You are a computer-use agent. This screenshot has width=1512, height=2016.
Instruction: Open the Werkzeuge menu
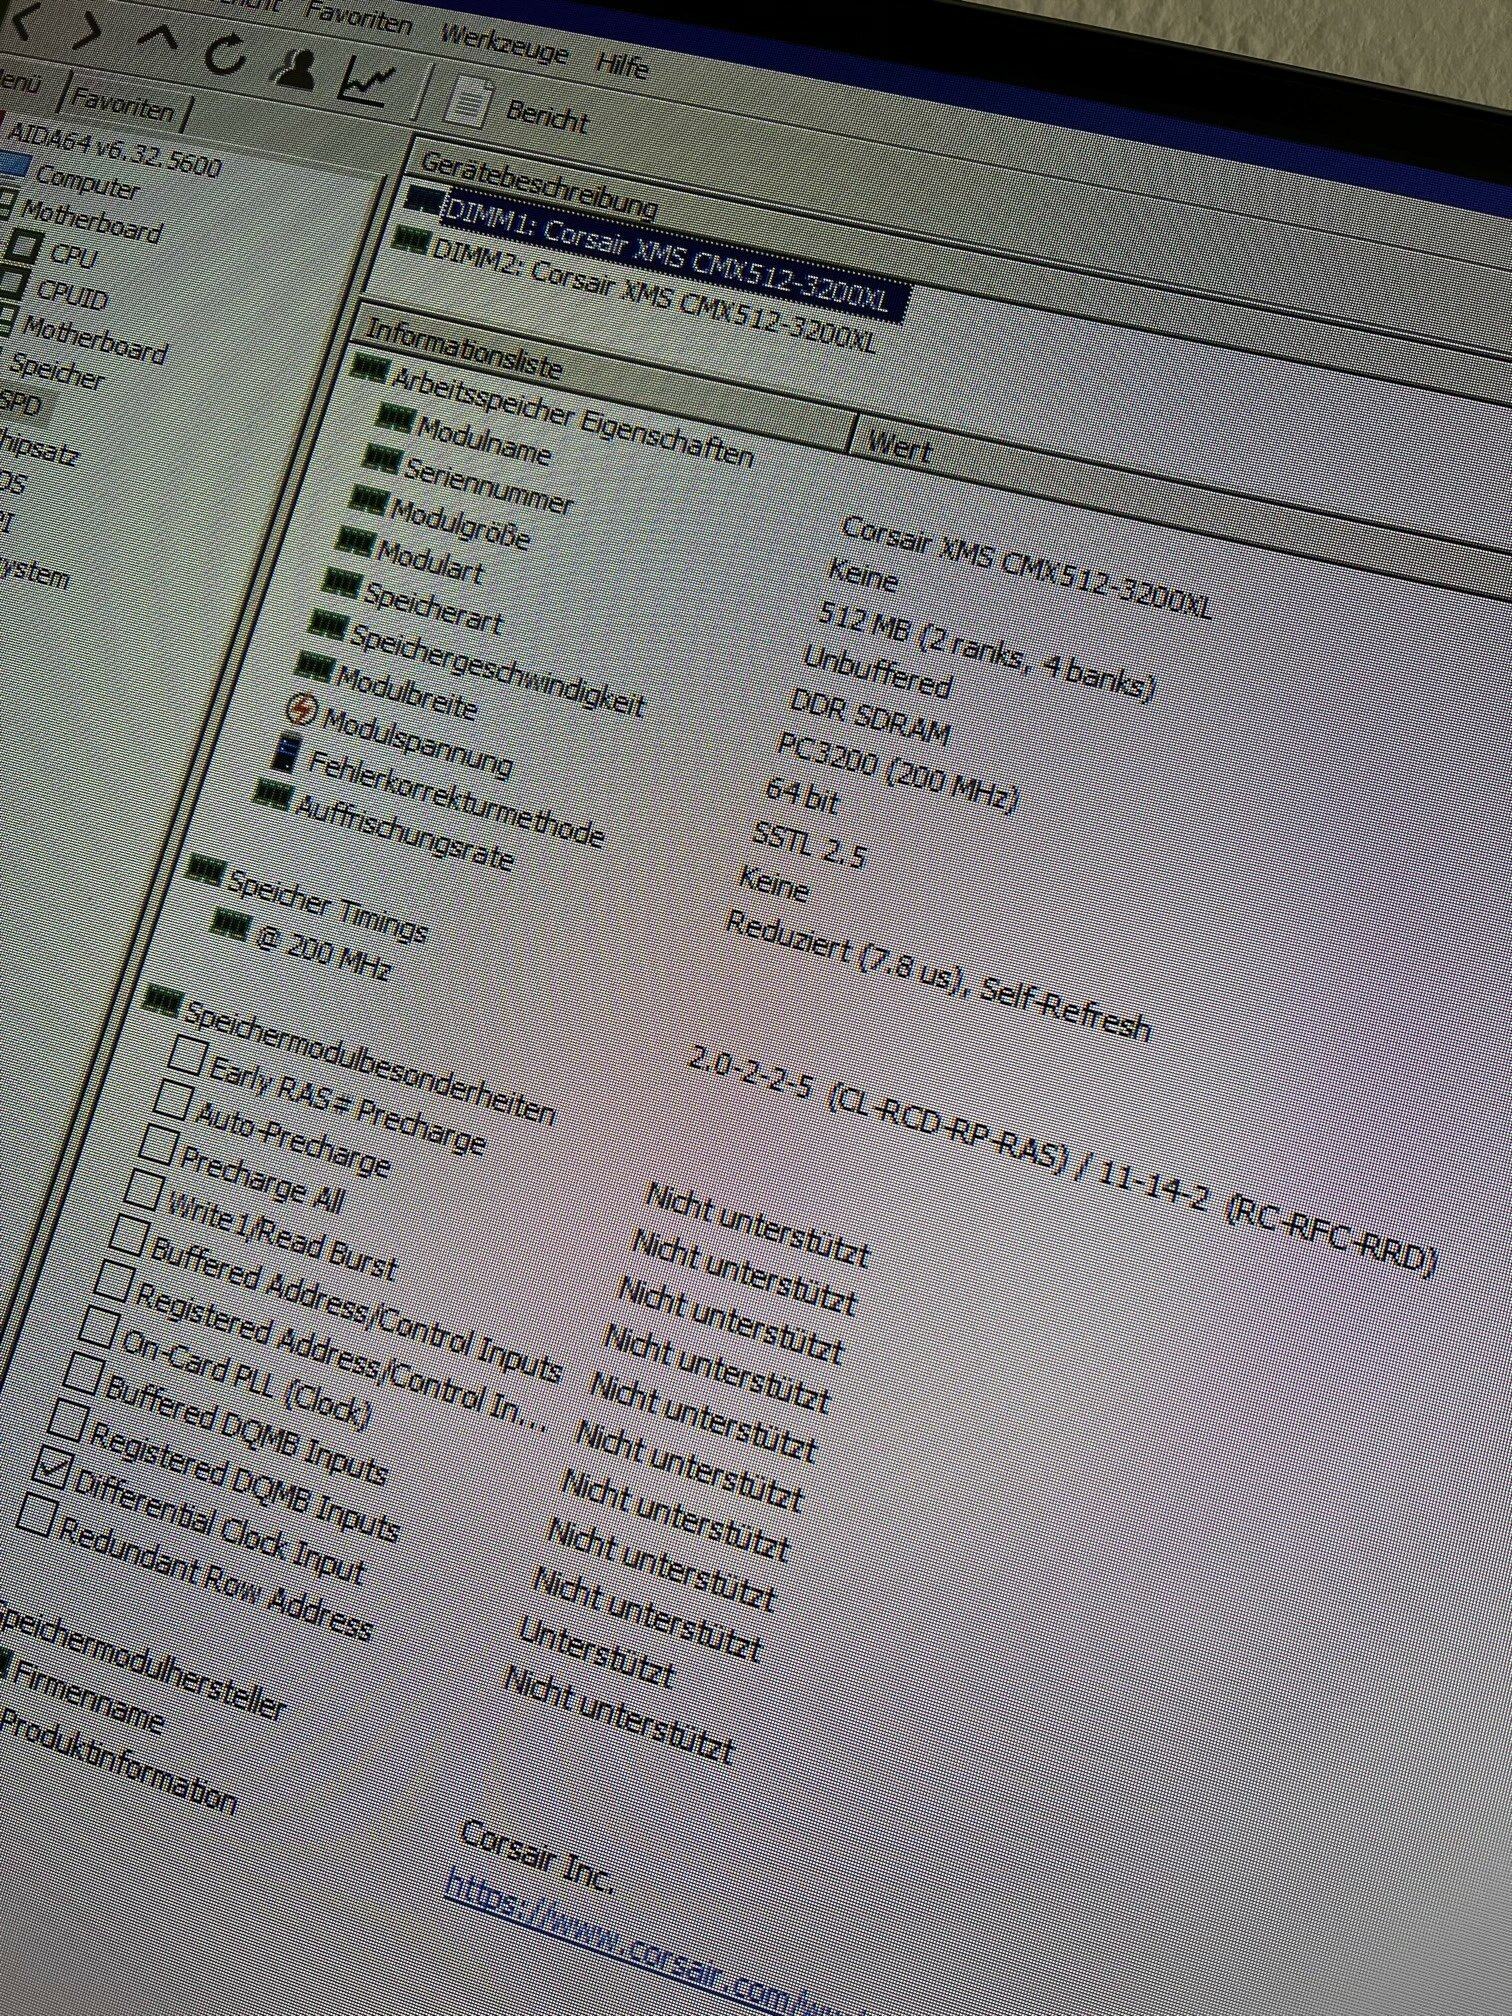coord(504,43)
